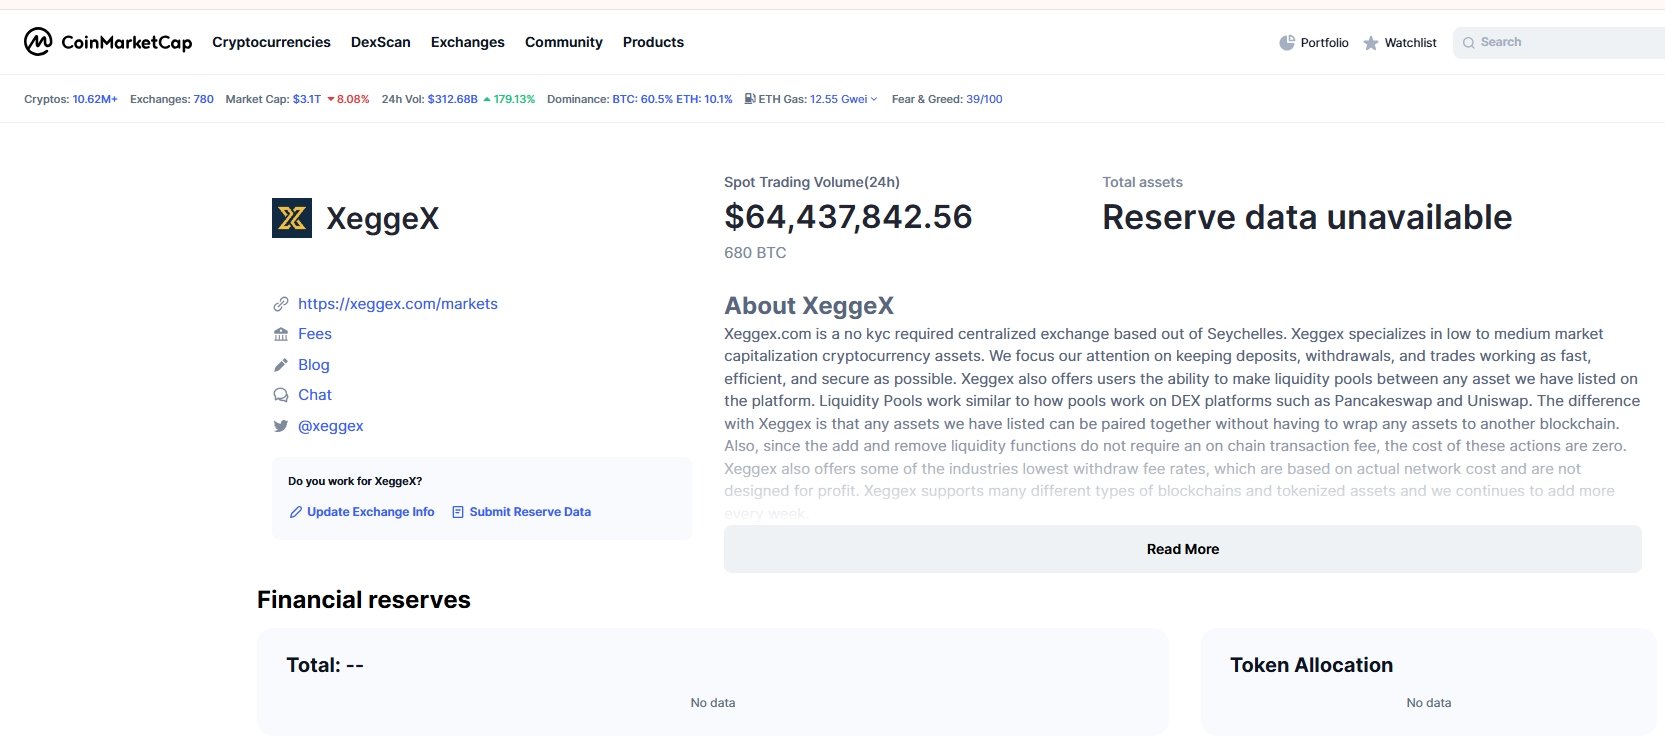Expand description with Read More
Image resolution: width=1665 pixels, height=739 pixels.
[x=1182, y=549]
